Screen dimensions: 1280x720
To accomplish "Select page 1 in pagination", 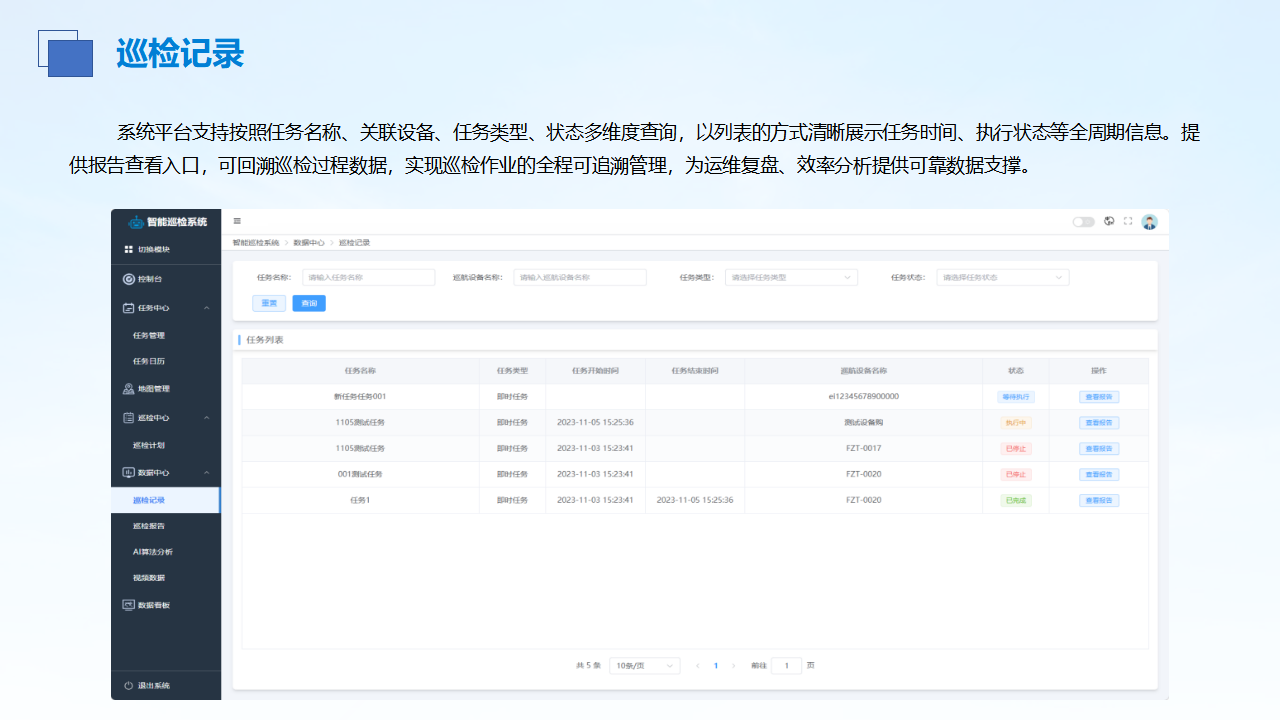I will [x=715, y=665].
